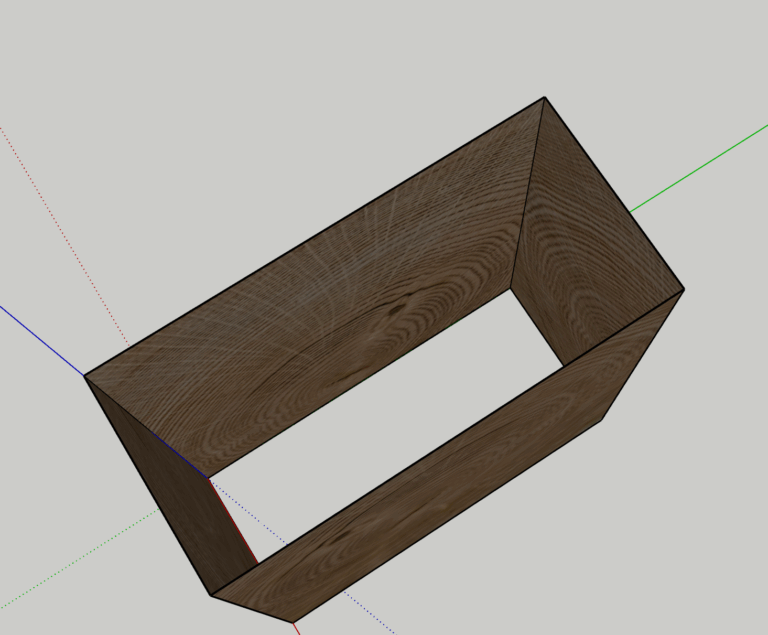The width and height of the screenshot is (768, 635).
Task: Click the dotted red axis line
Action: (x=64, y=235)
